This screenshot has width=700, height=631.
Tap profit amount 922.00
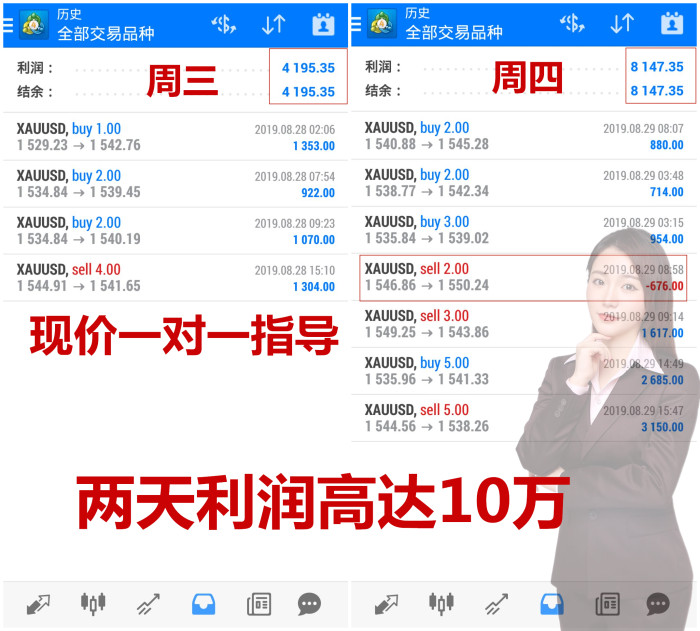[x=318, y=193]
